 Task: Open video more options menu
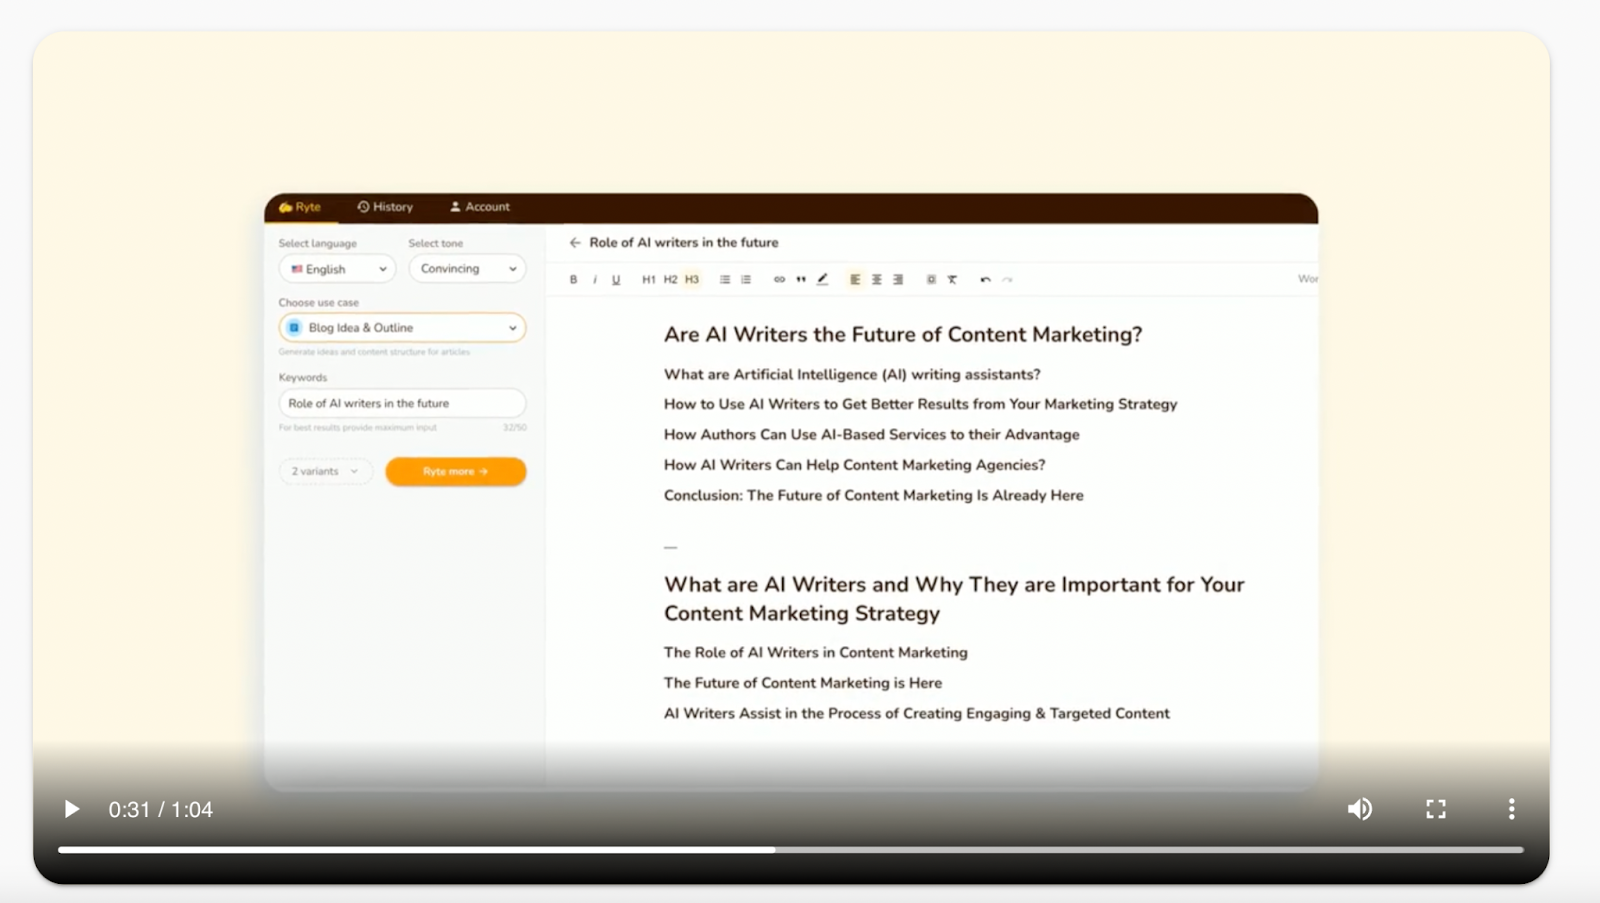[x=1511, y=809]
